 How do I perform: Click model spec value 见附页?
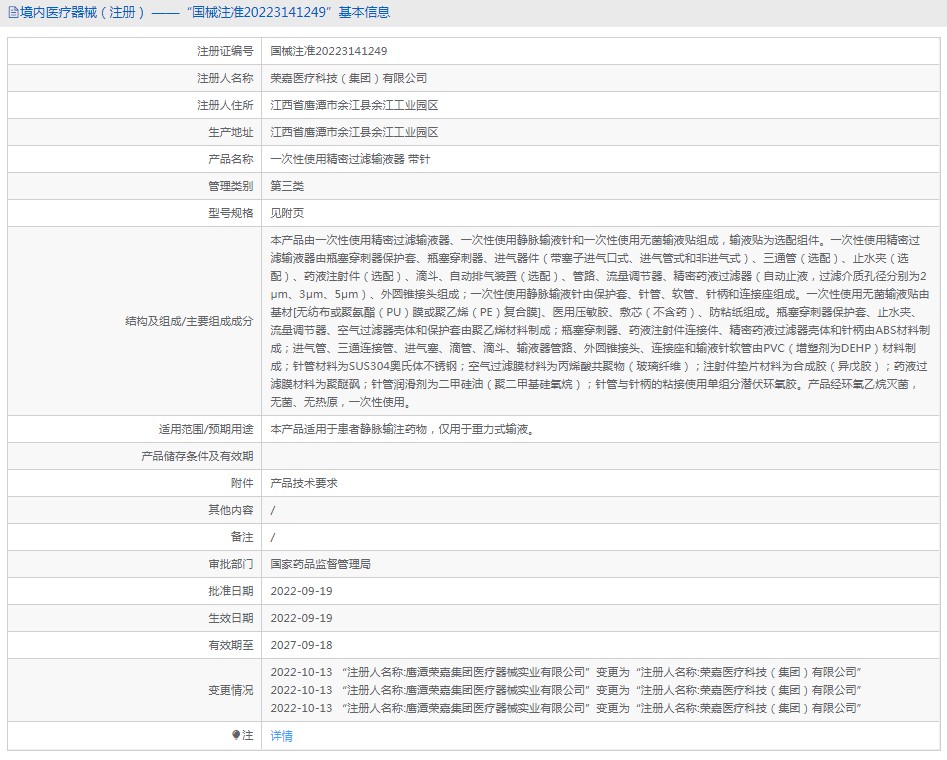click(x=287, y=213)
